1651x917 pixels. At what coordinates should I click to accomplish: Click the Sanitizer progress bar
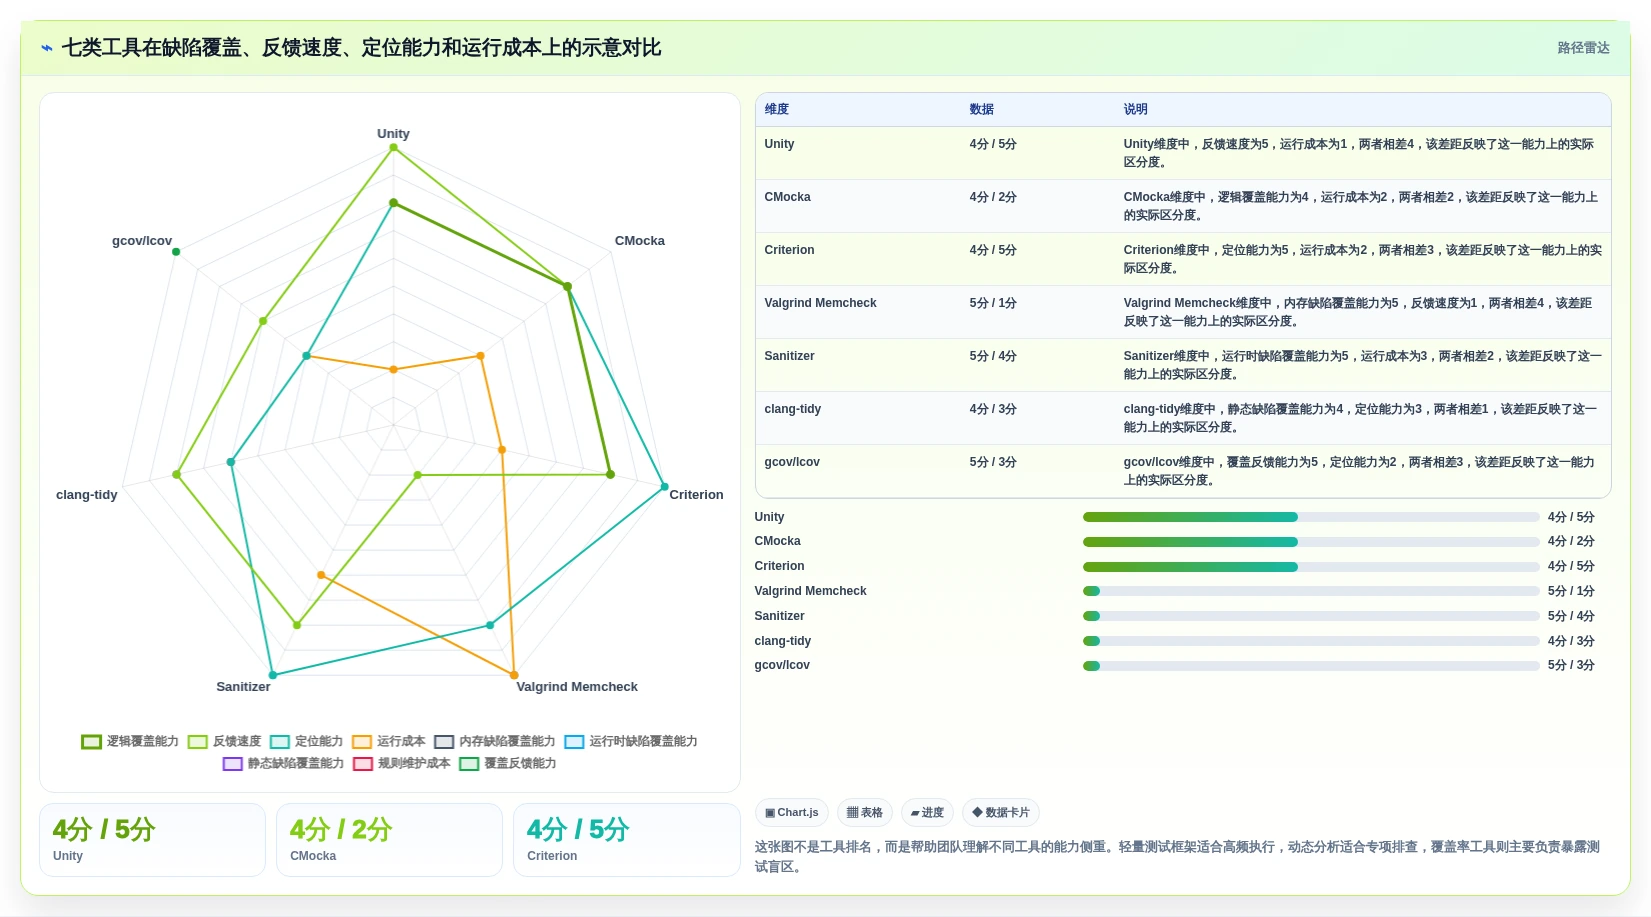[x=1311, y=616]
